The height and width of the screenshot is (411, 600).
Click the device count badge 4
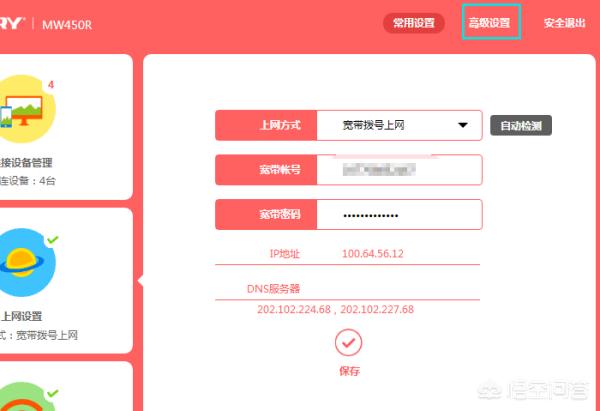coord(51,85)
